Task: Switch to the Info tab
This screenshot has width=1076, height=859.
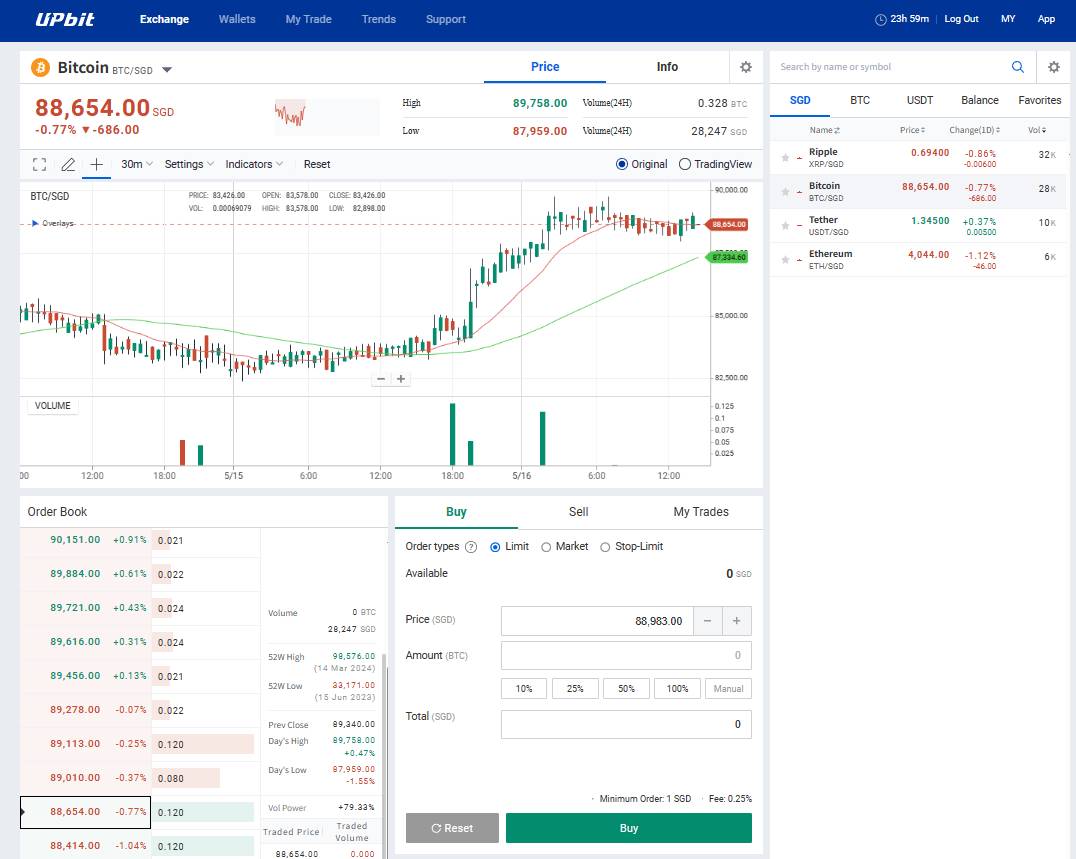Action: click(x=667, y=67)
